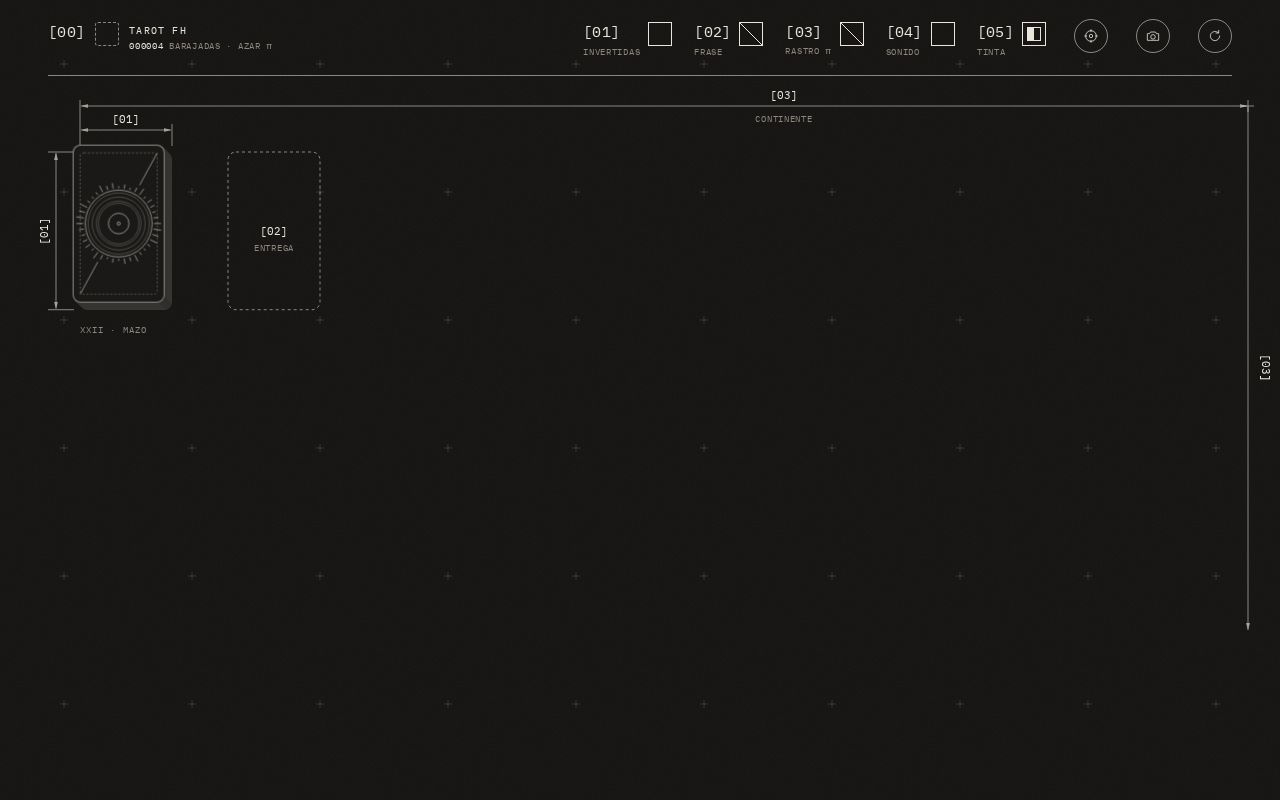Toggle the Frase option box
Screen dimensions: 1280x800
[x=751, y=34]
